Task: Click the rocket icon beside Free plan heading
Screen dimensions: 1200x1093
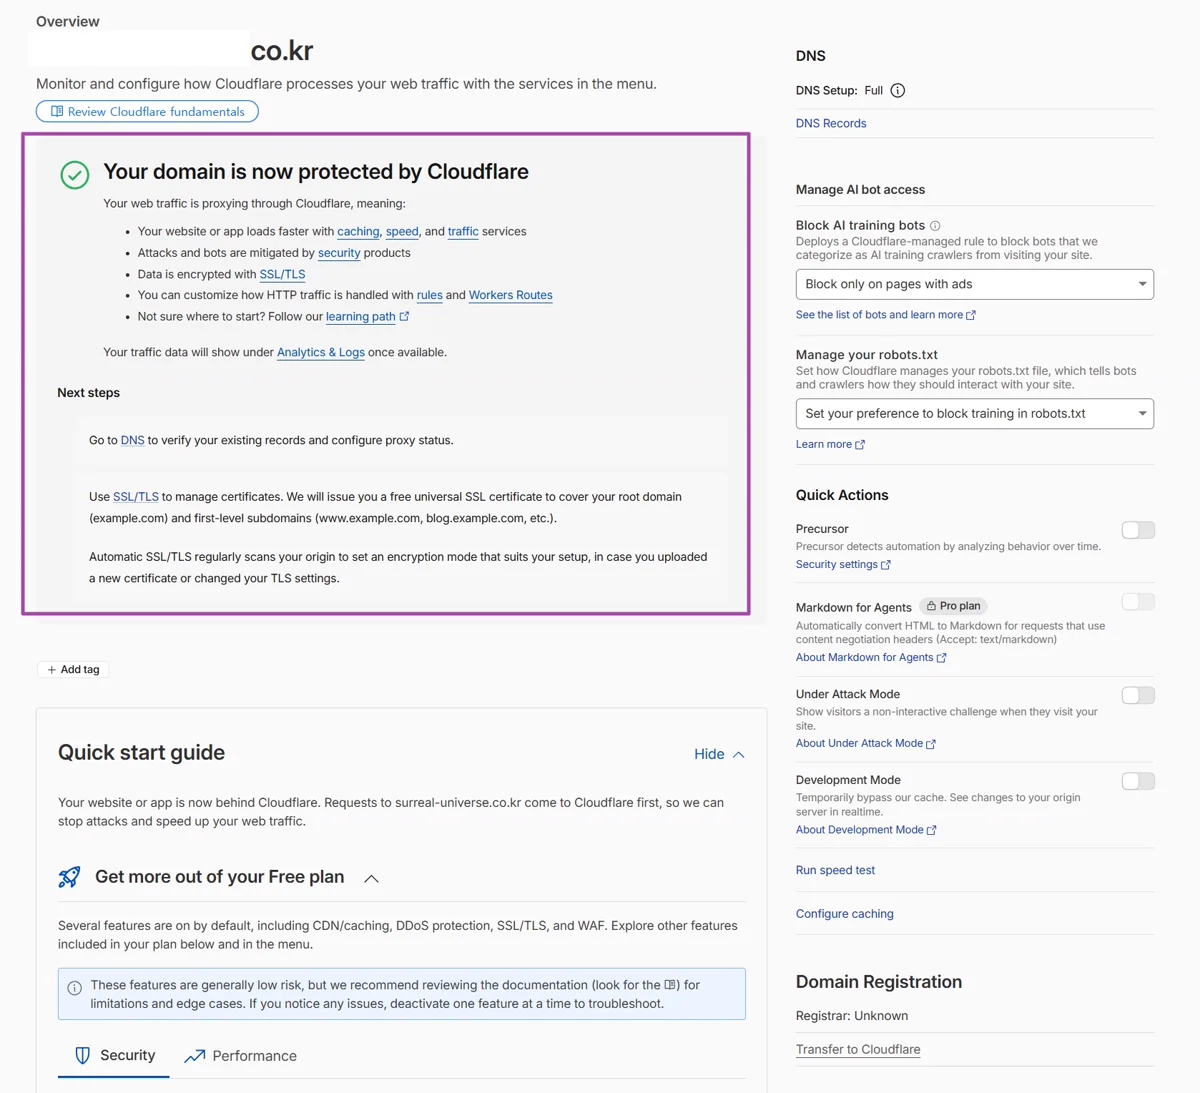Action: click(69, 877)
